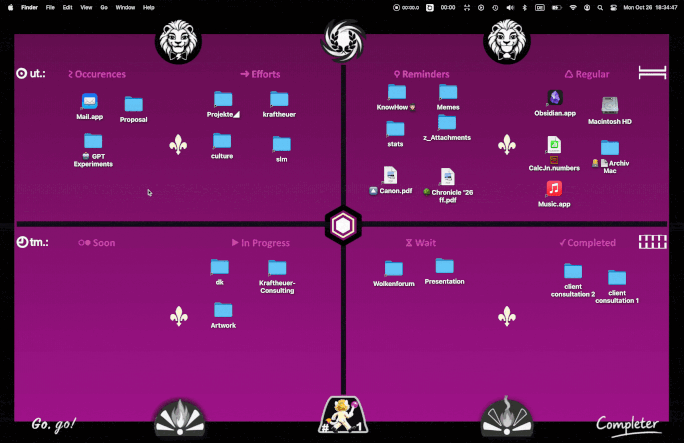Select the Projekte folder
The image size is (684, 443).
click(x=223, y=99)
